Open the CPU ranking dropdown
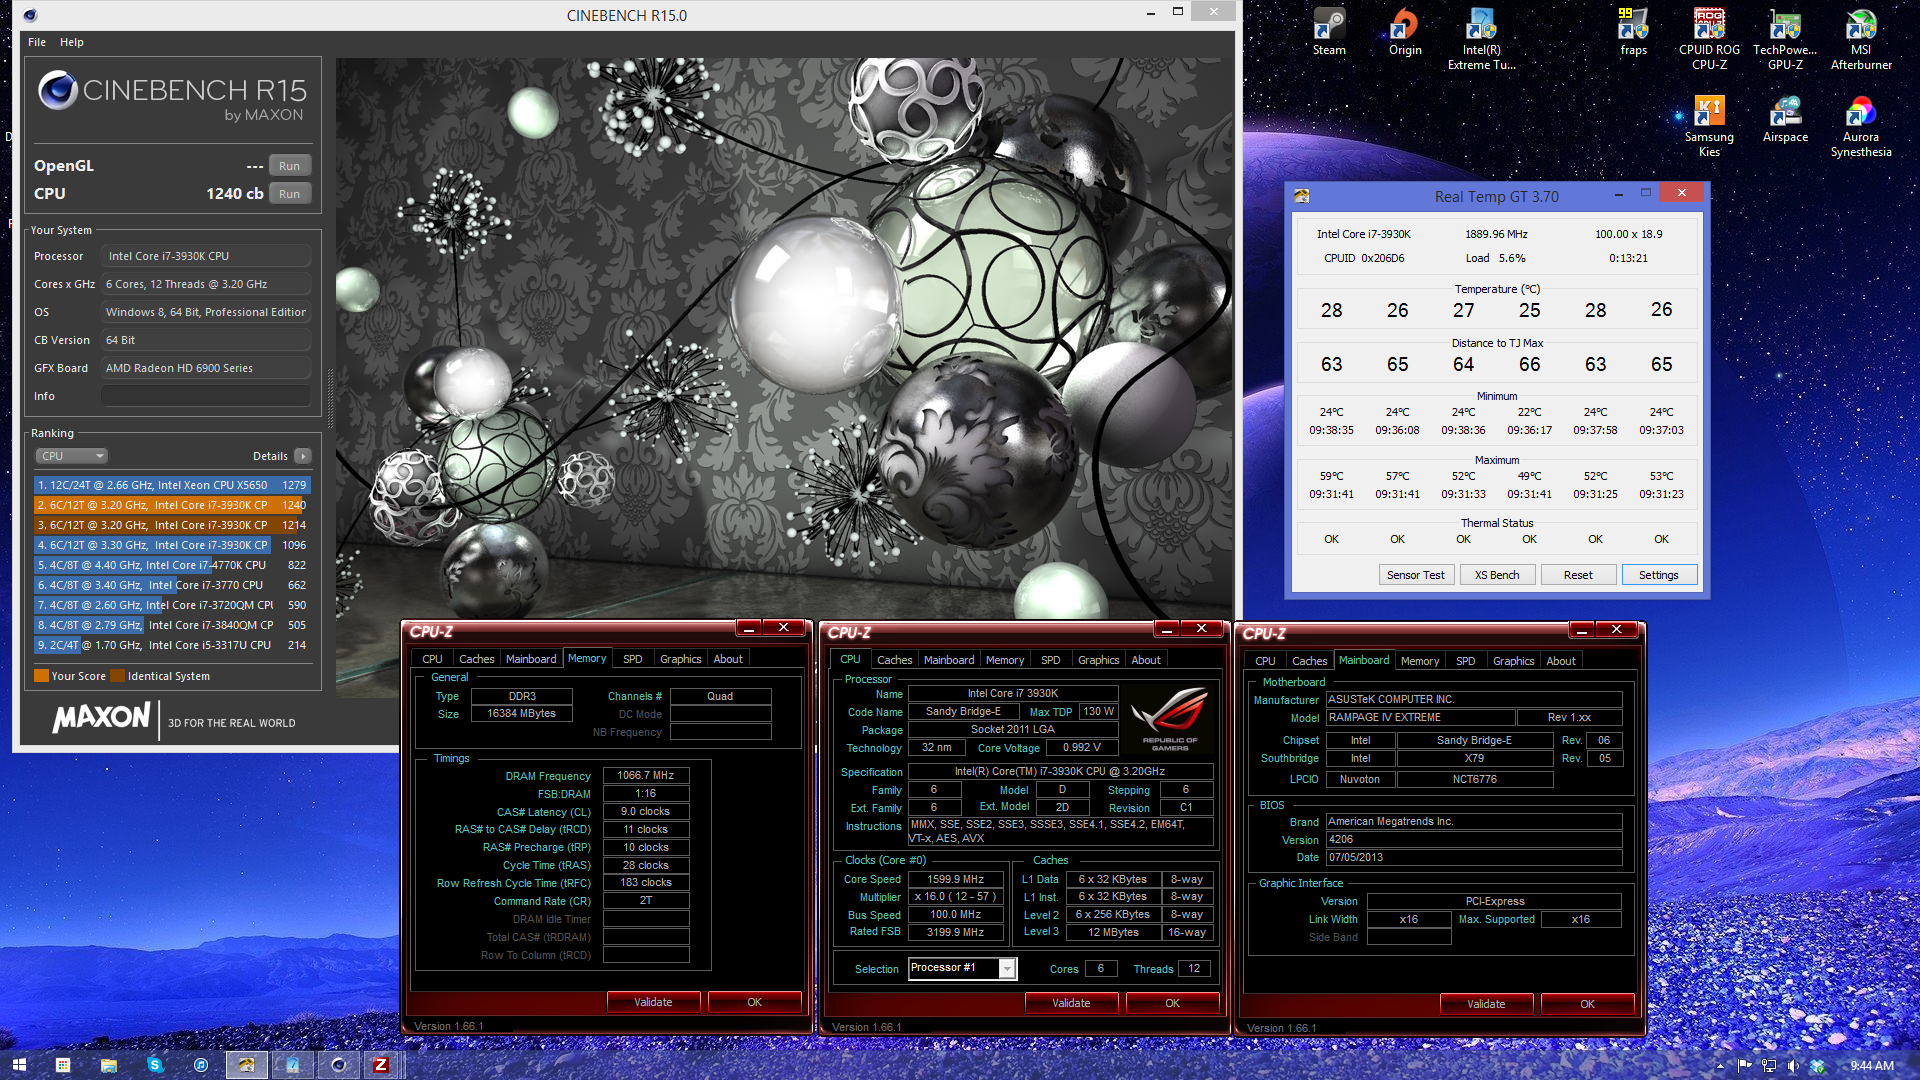 72,456
